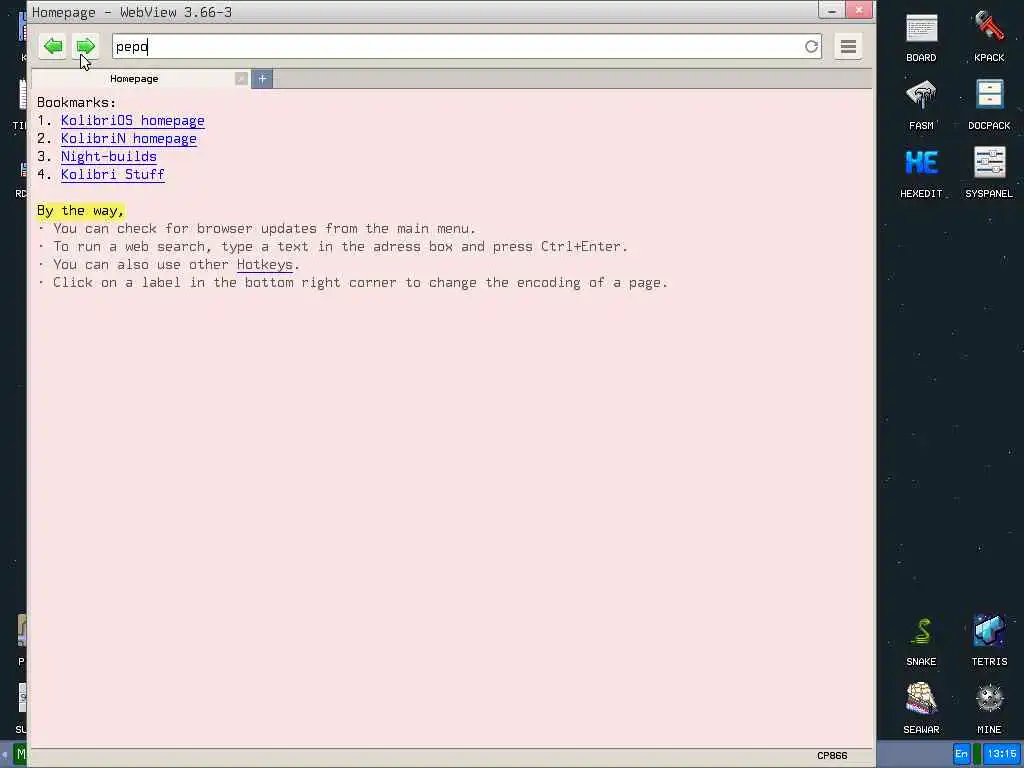Open the Hotkeys link
Image resolution: width=1024 pixels, height=768 pixels.
click(264, 264)
